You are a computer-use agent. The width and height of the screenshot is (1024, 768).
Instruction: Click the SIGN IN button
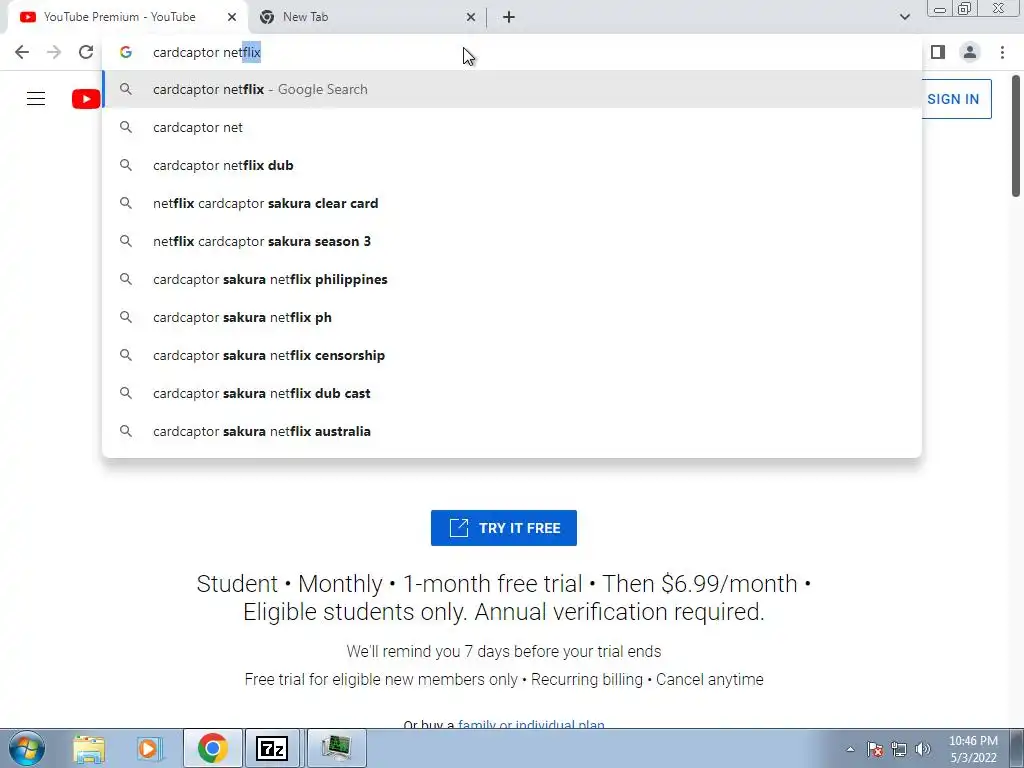tap(956, 99)
